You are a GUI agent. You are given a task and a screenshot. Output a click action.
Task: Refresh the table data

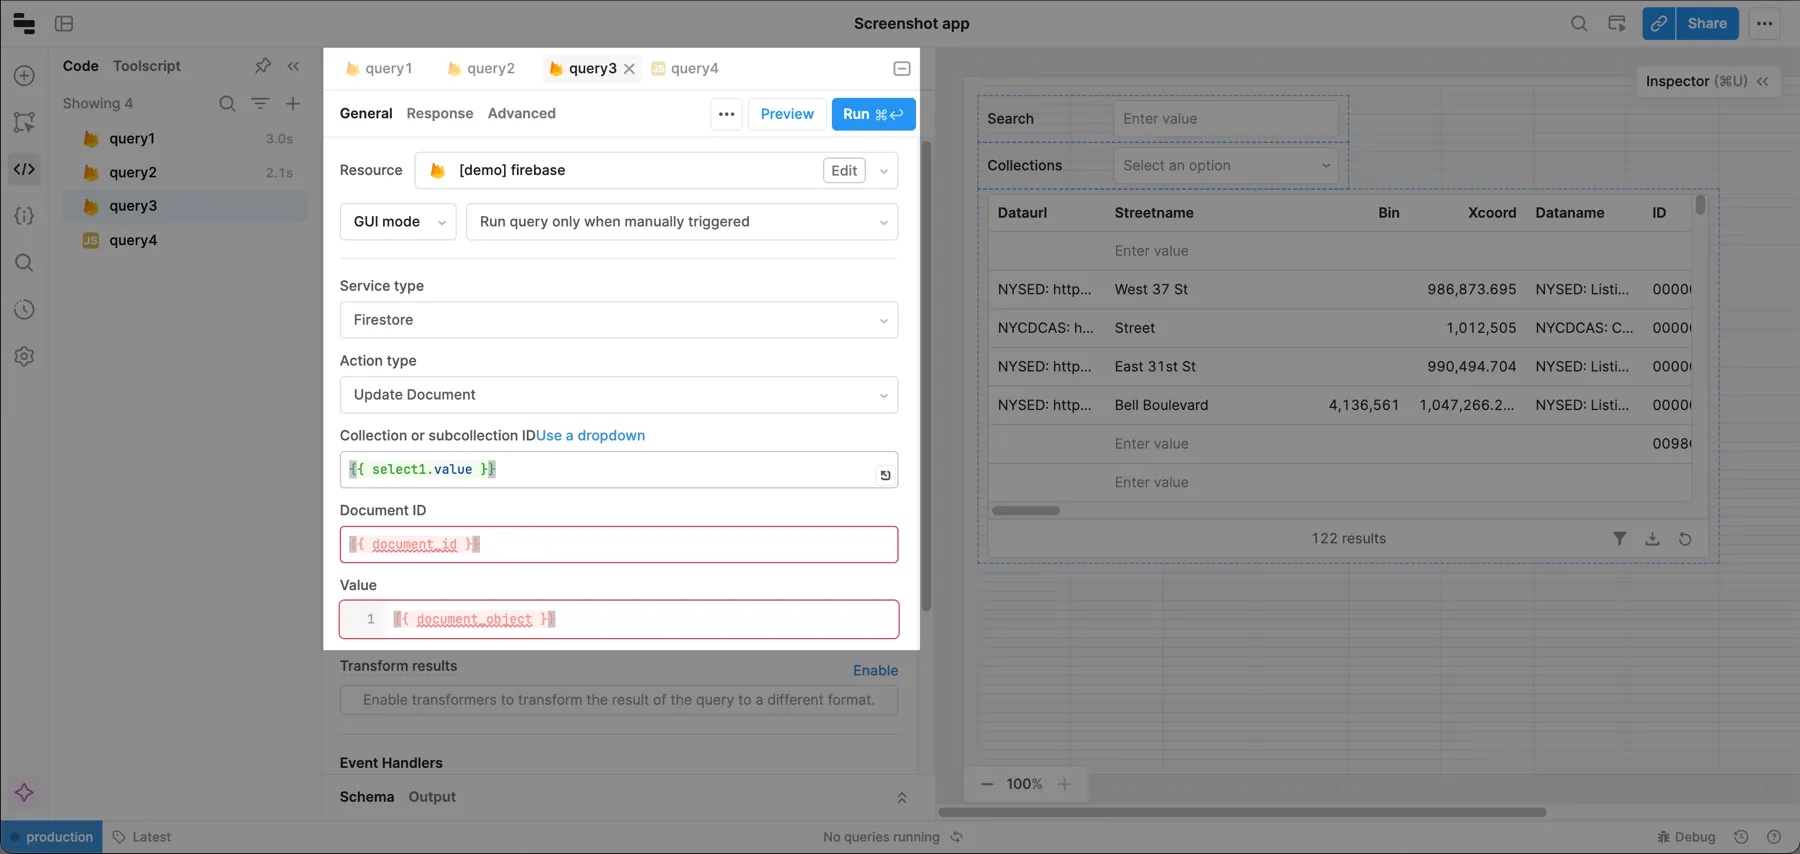pos(1685,538)
